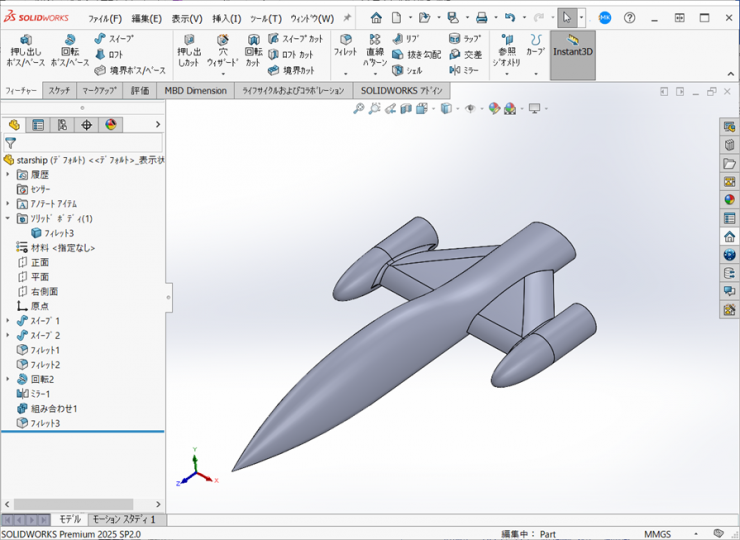The height and width of the screenshot is (540, 740).
Task: Select the ミラー mirror tool in the ribbon
Action: pyautogui.click(x=465, y=70)
